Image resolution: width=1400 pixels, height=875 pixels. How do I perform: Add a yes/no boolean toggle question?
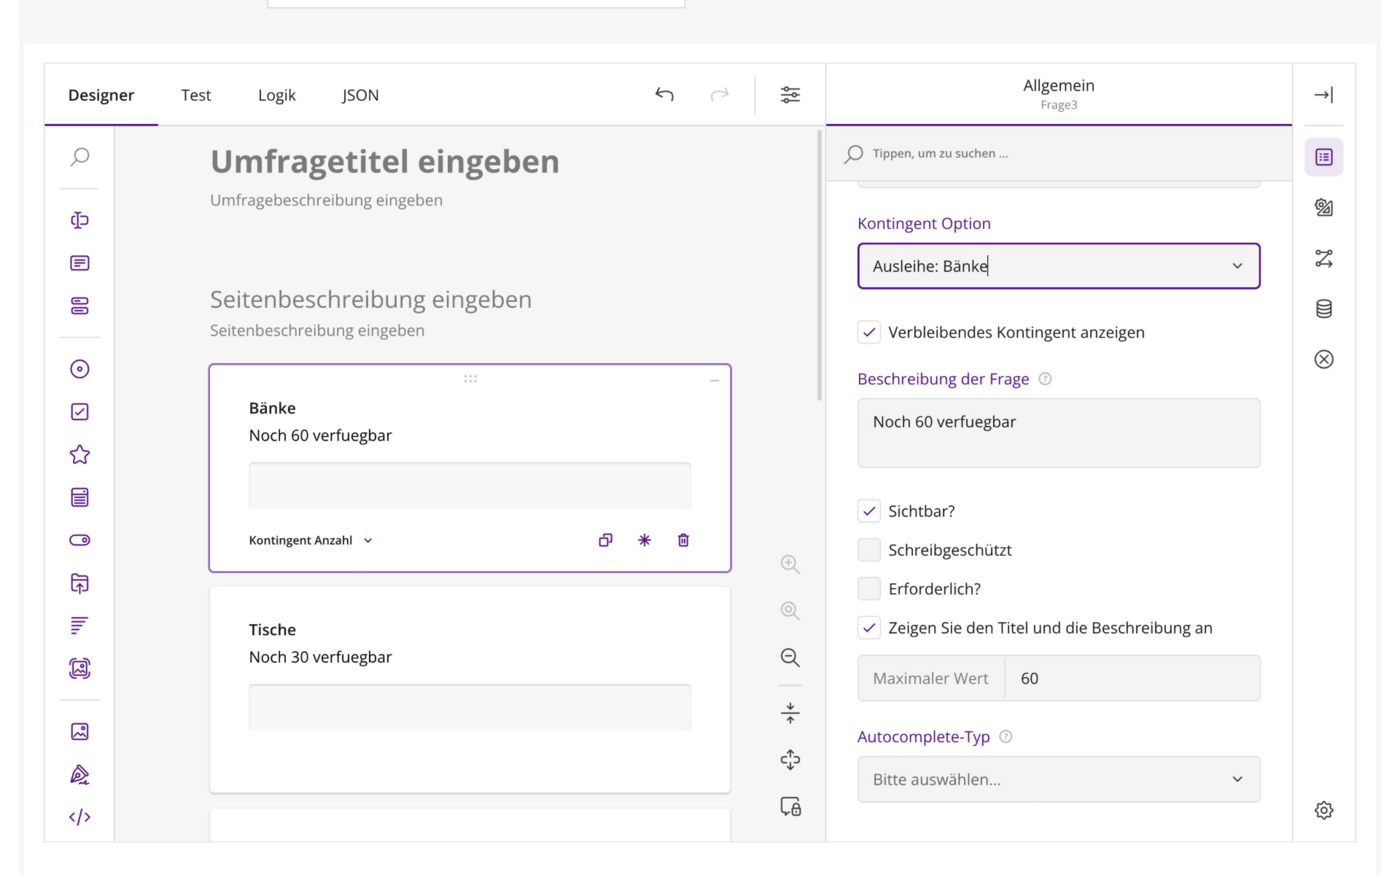tap(80, 540)
